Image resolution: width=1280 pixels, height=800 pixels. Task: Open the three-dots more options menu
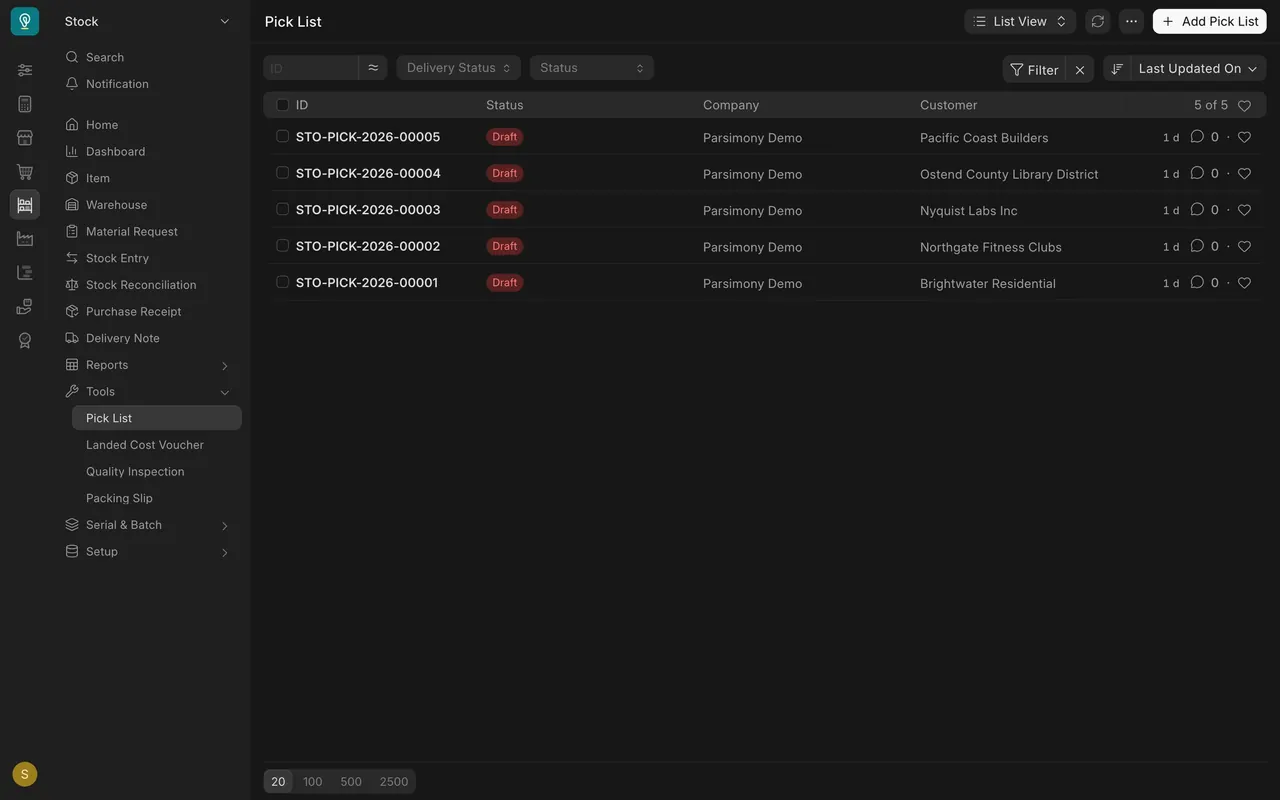1131,21
